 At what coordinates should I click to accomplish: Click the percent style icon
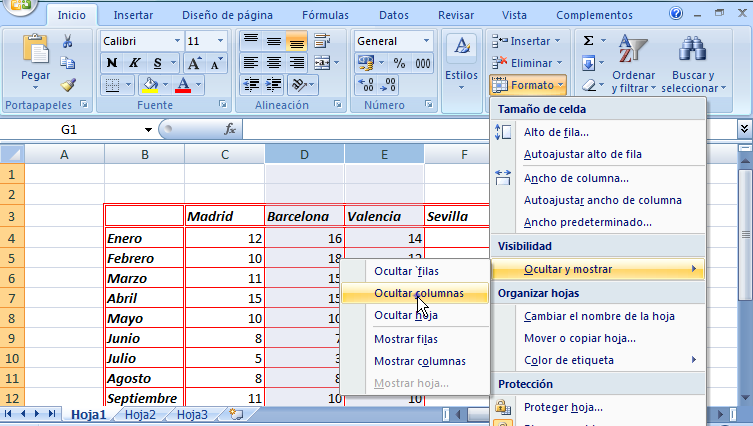pos(398,63)
